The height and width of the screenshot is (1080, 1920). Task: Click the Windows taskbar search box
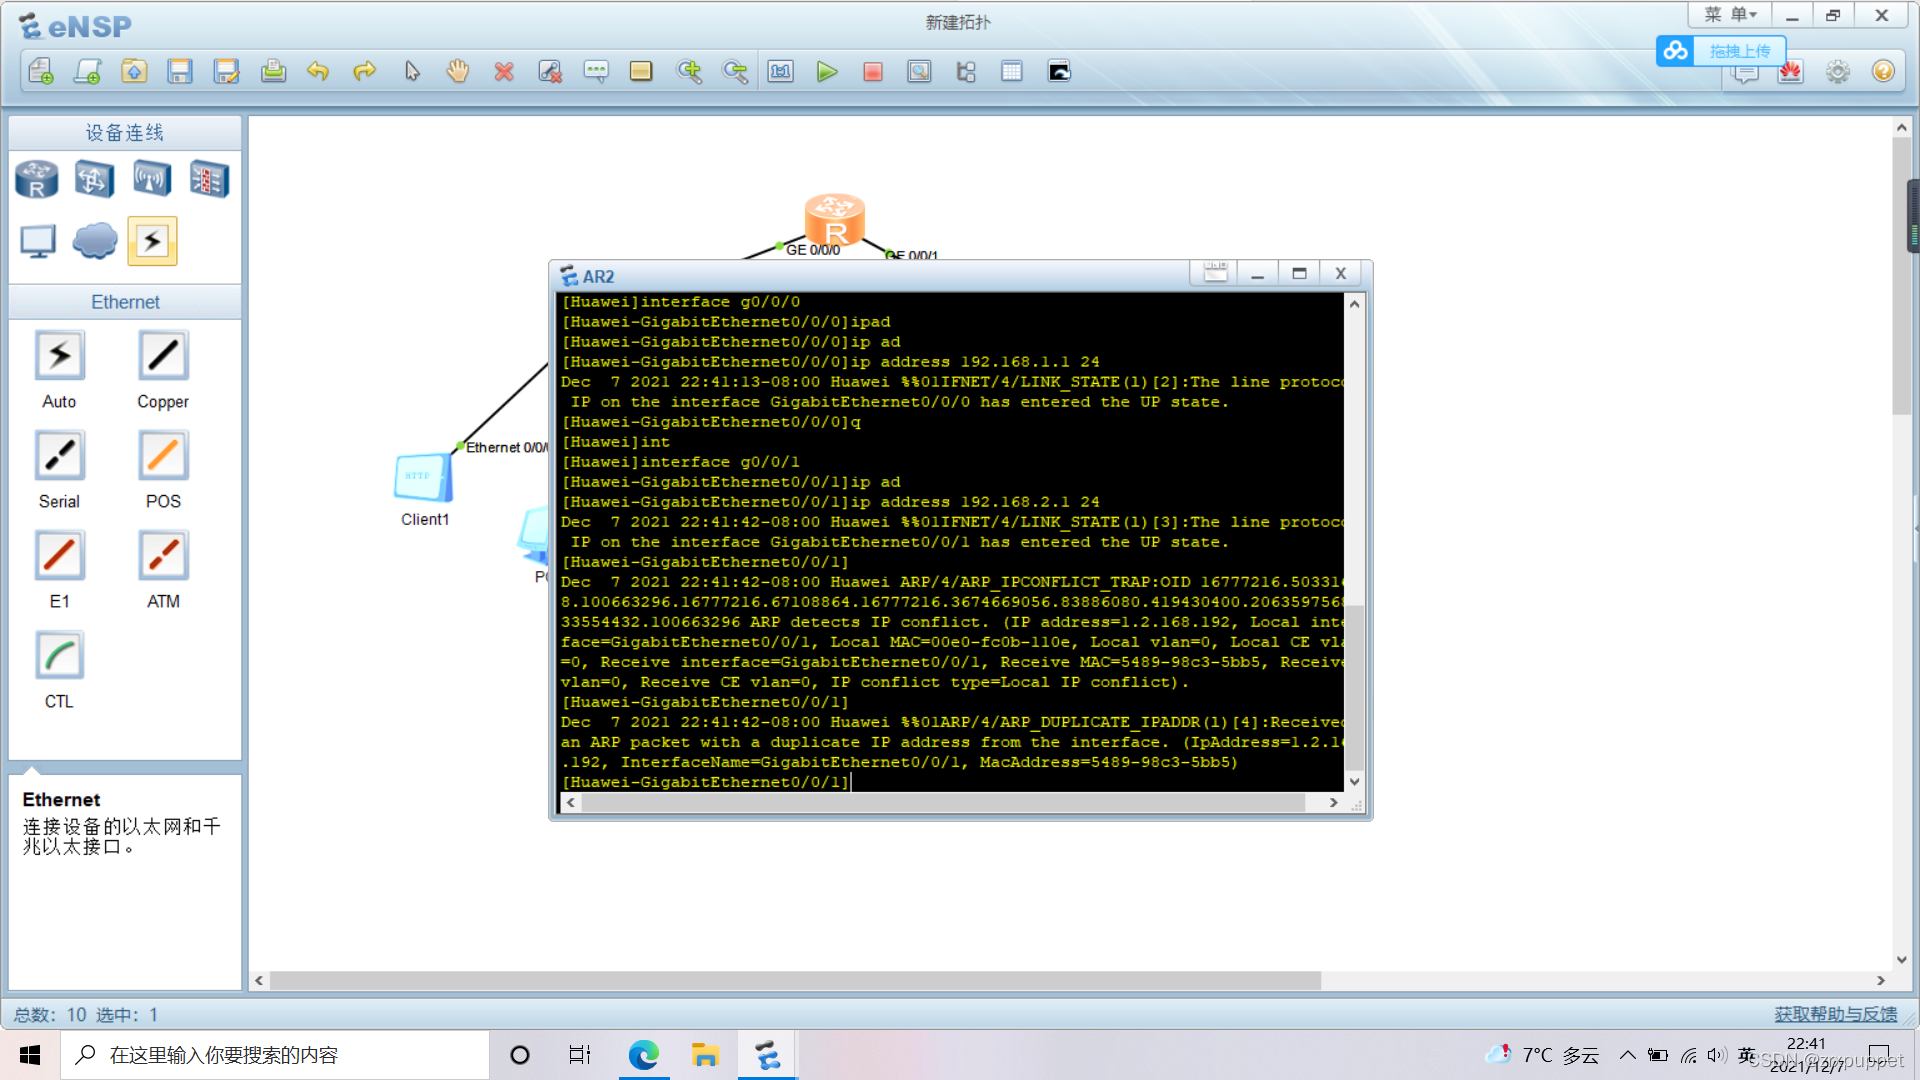[x=275, y=1055]
